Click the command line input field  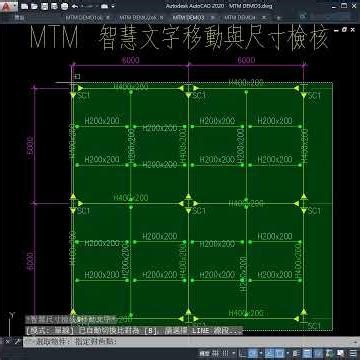(190, 342)
